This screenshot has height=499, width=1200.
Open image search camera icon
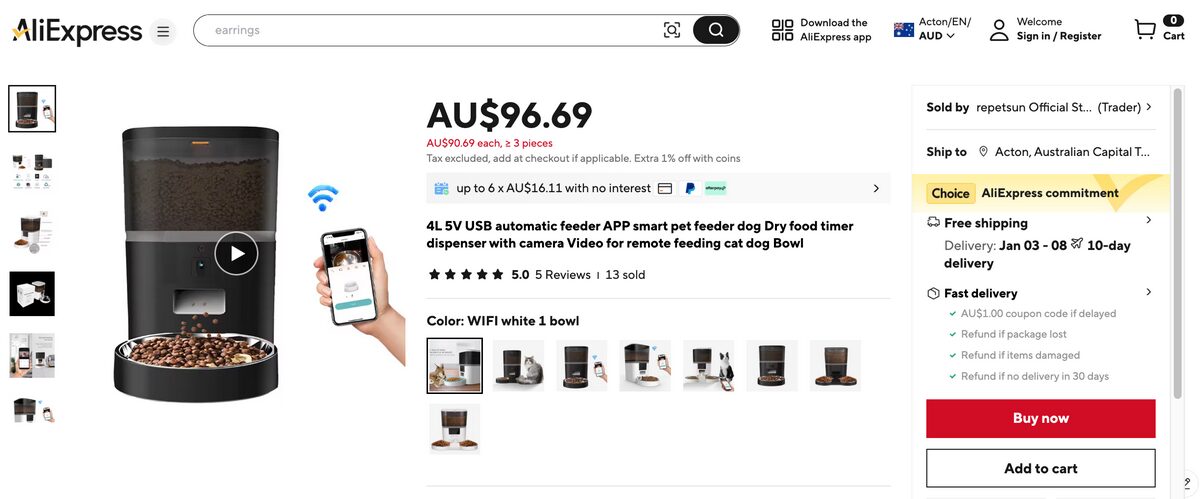(672, 30)
